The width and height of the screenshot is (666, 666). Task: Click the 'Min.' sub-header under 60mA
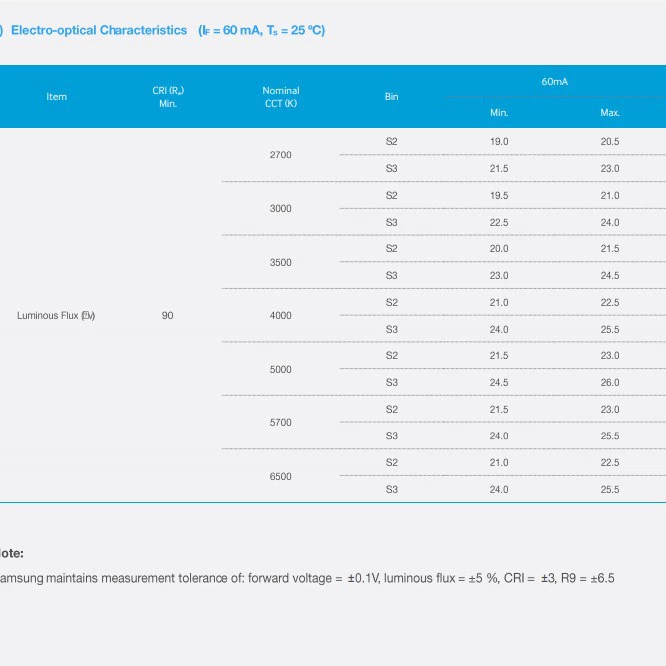tap(499, 113)
